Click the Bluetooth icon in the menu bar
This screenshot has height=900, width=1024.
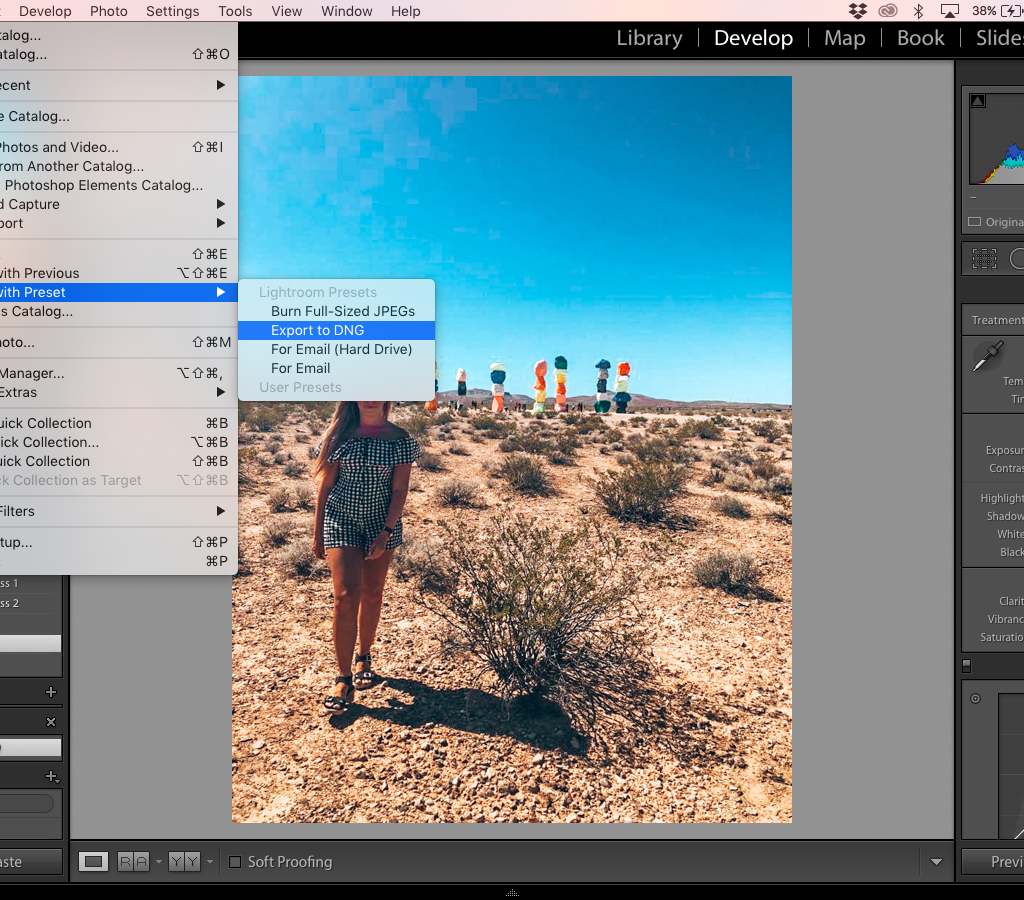click(x=918, y=11)
